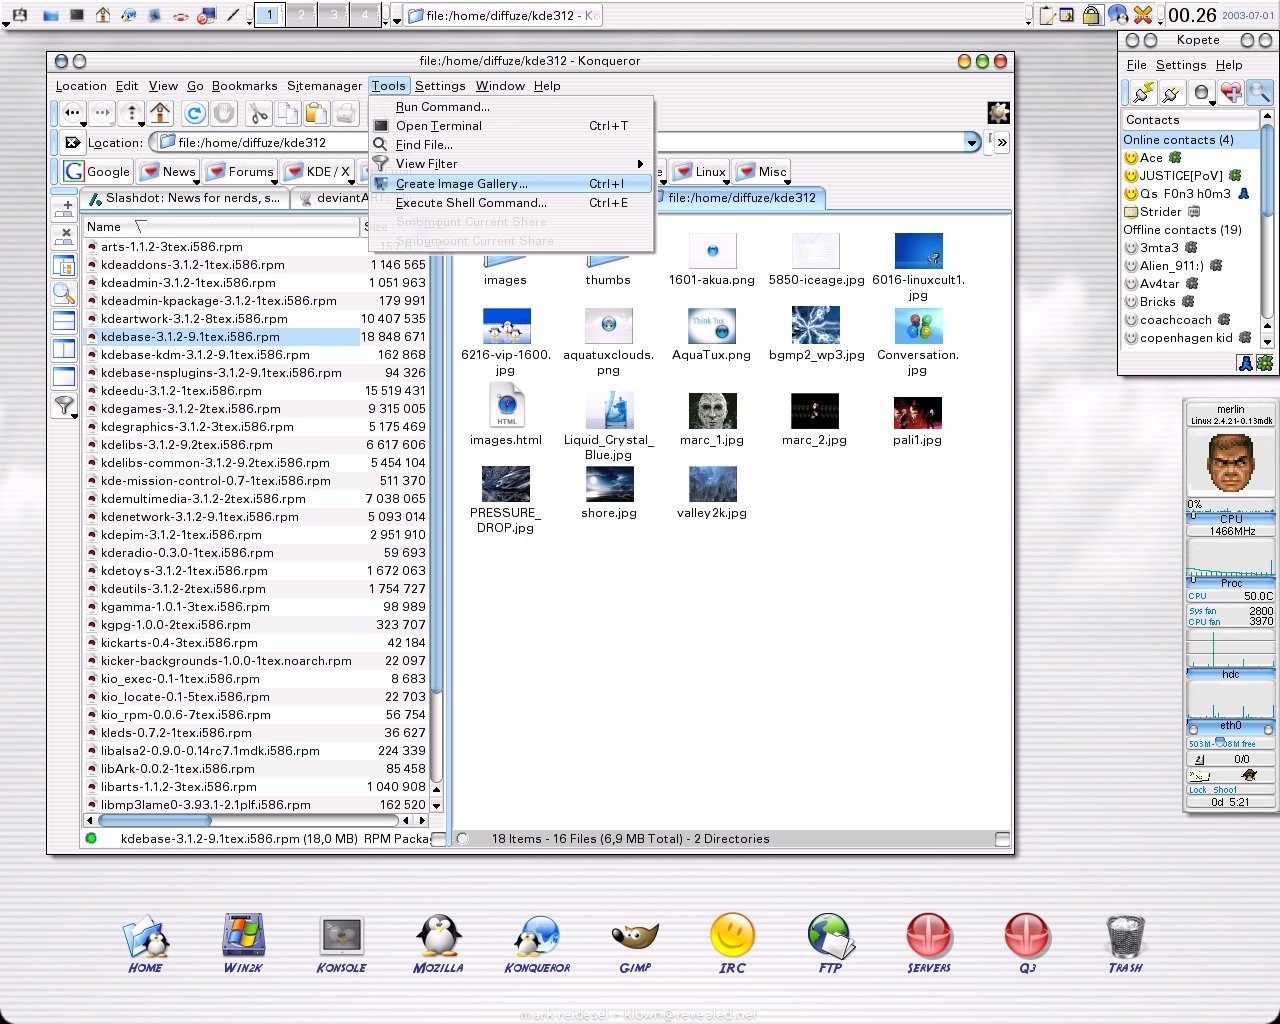Click the new tab icon in side toolbar
This screenshot has width=1280, height=1024.
64,209
